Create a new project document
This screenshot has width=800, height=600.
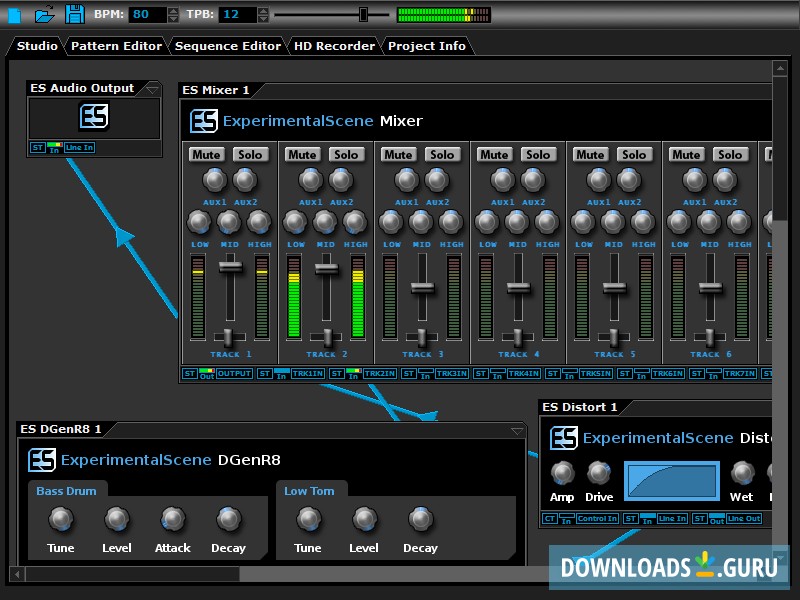pyautogui.click(x=15, y=13)
